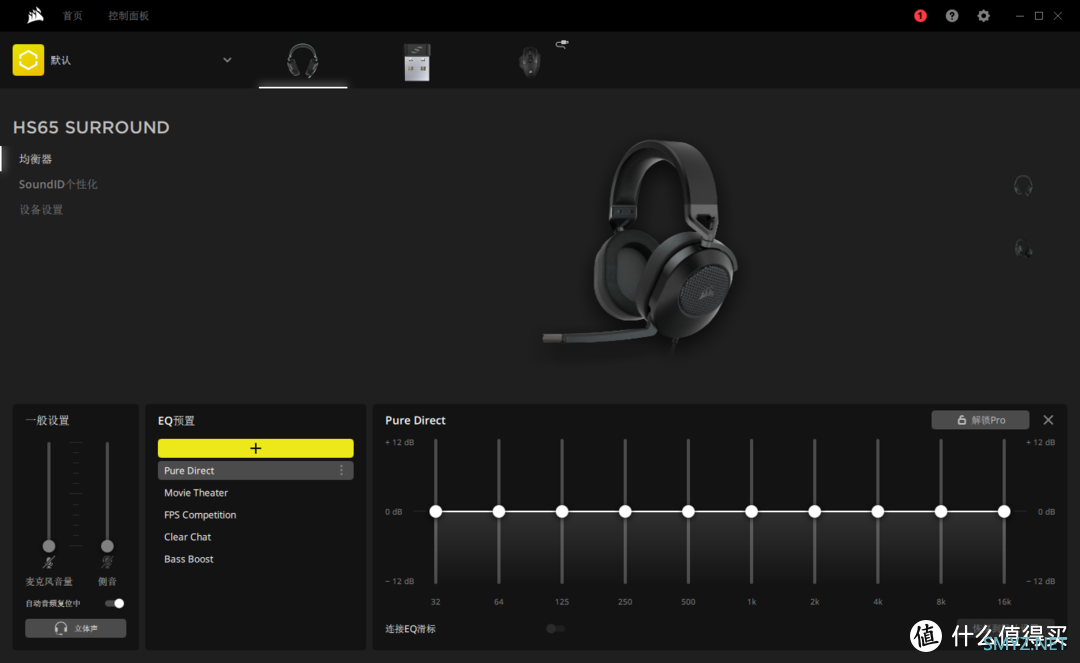This screenshot has height=663, width=1080.
Task: Open the 设备设置 device settings section
Action: point(41,210)
